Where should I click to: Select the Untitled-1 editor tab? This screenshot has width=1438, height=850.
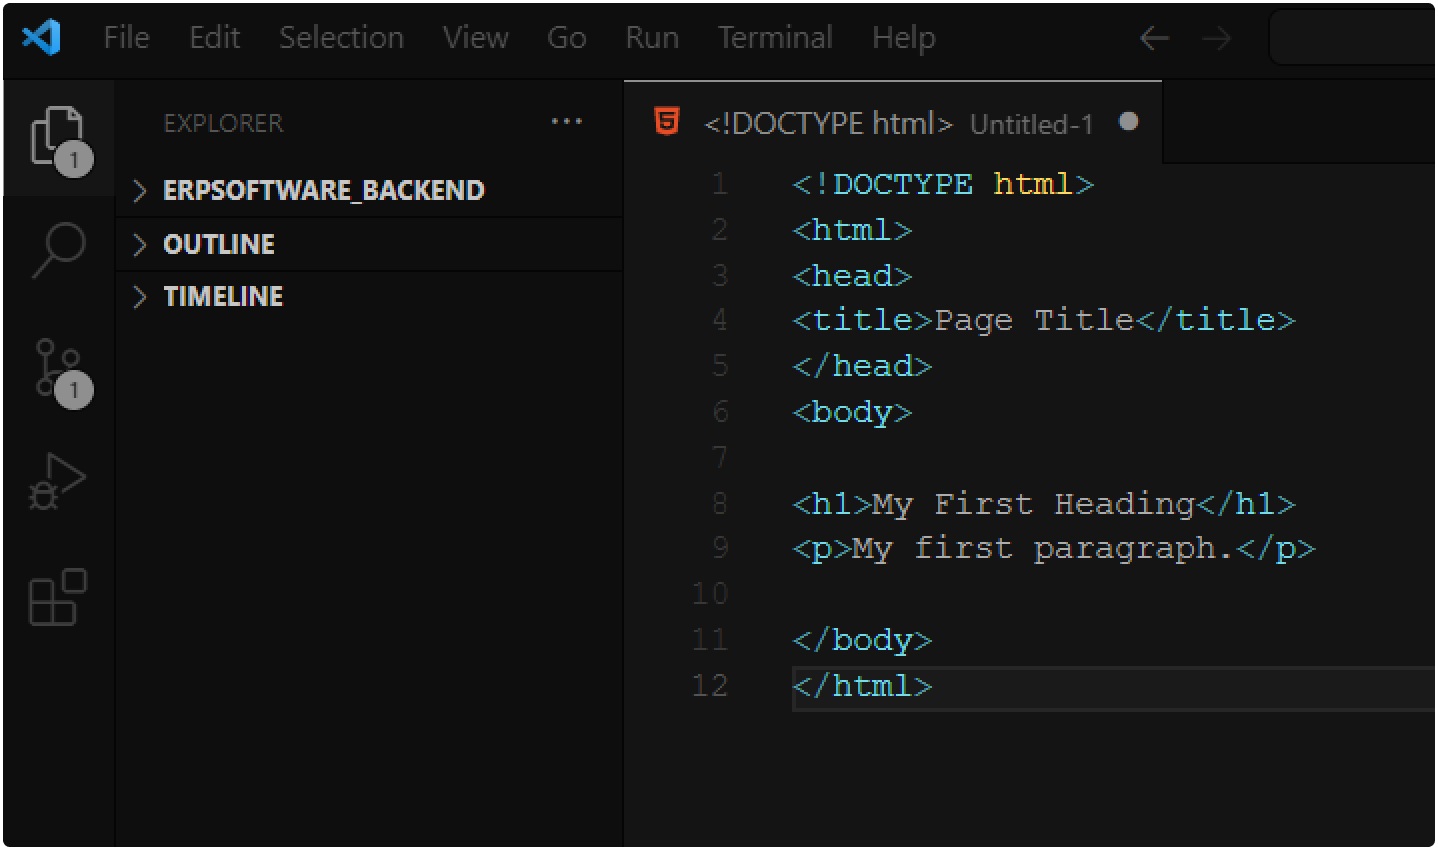(x=894, y=122)
